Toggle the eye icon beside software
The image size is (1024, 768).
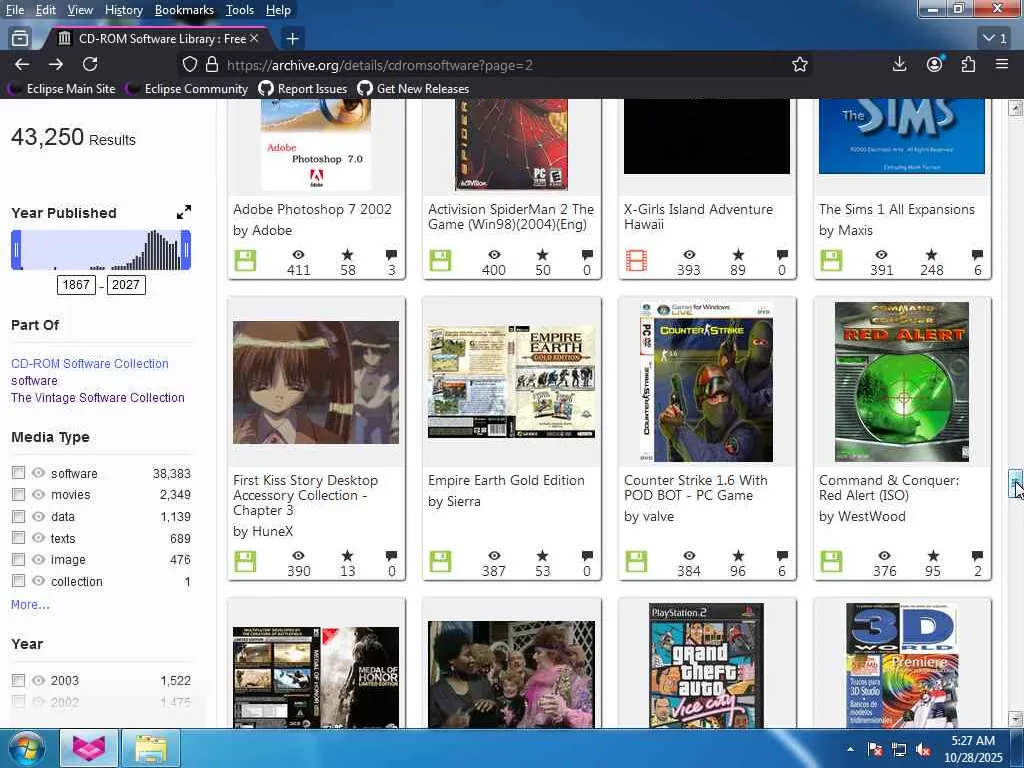click(39, 473)
